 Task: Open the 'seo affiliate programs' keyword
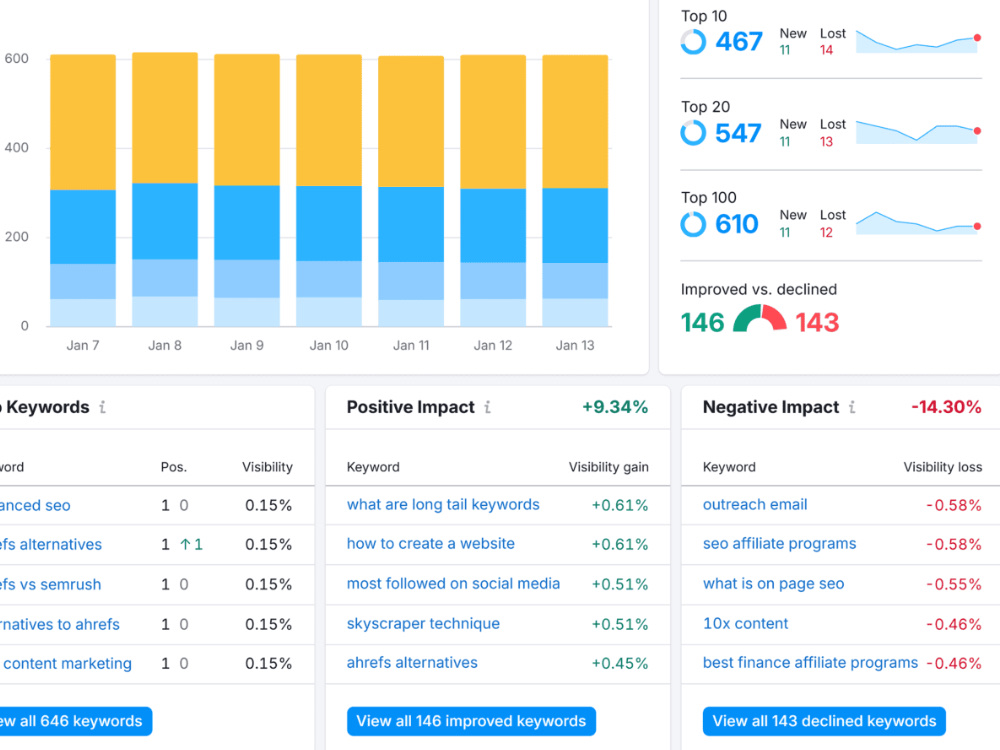pos(779,543)
